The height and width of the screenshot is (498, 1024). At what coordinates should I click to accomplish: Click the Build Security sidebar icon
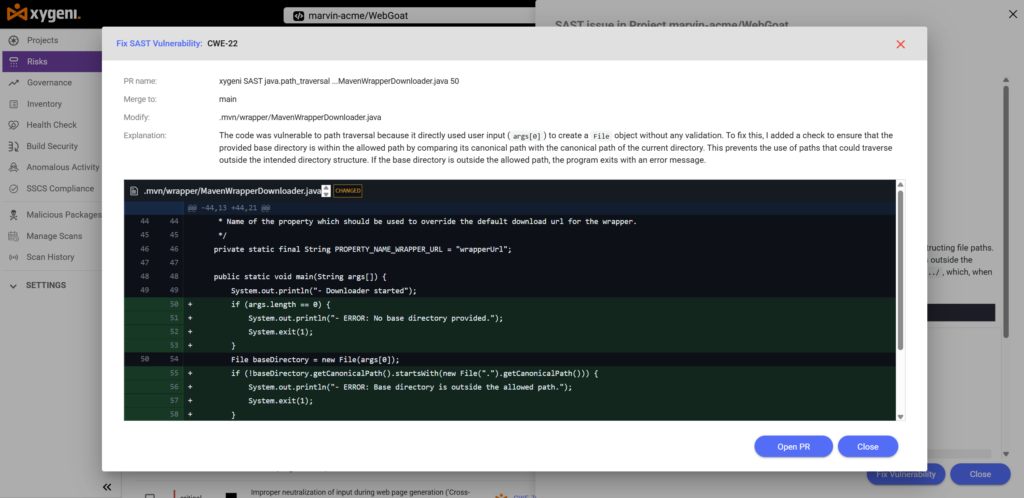point(13,146)
